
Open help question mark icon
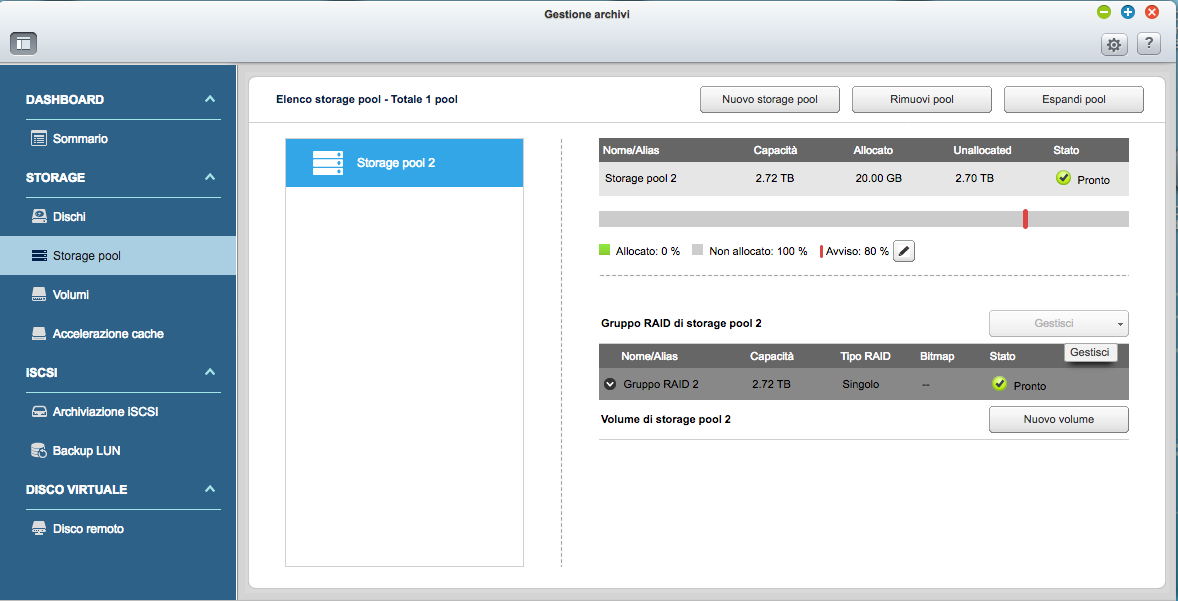coord(1148,43)
